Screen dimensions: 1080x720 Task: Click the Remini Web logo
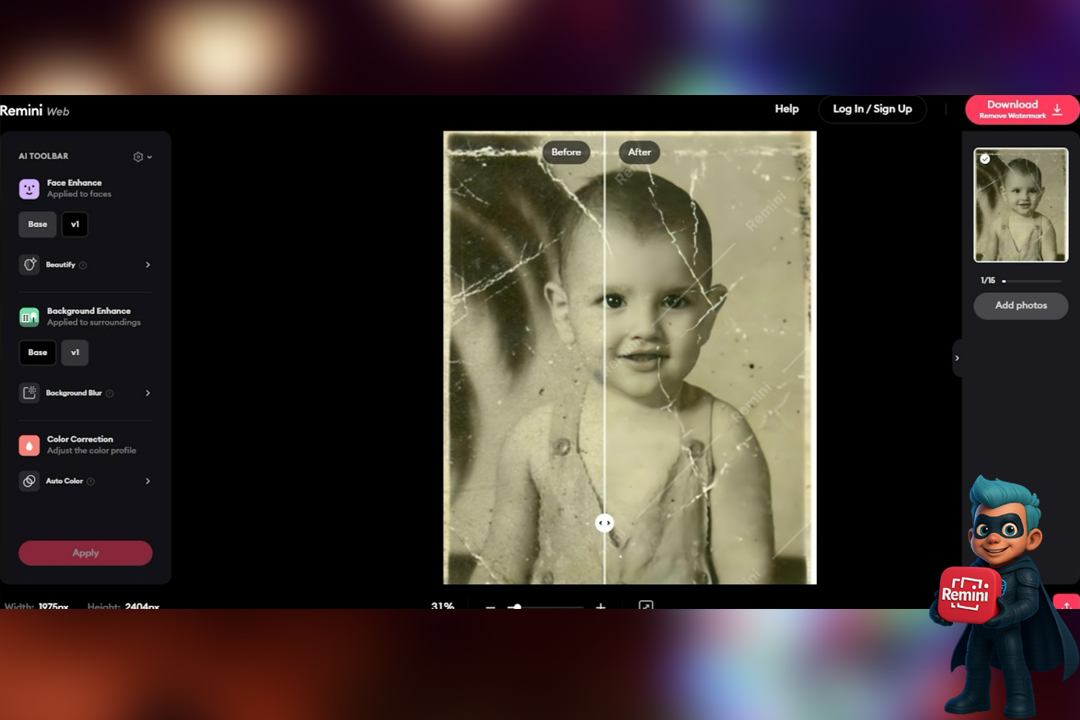point(35,111)
